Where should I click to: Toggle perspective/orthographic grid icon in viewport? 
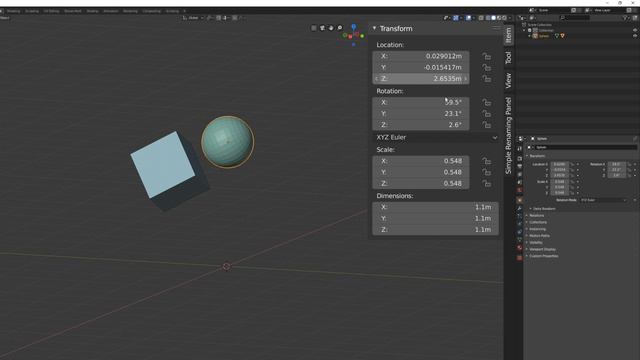click(x=313, y=28)
